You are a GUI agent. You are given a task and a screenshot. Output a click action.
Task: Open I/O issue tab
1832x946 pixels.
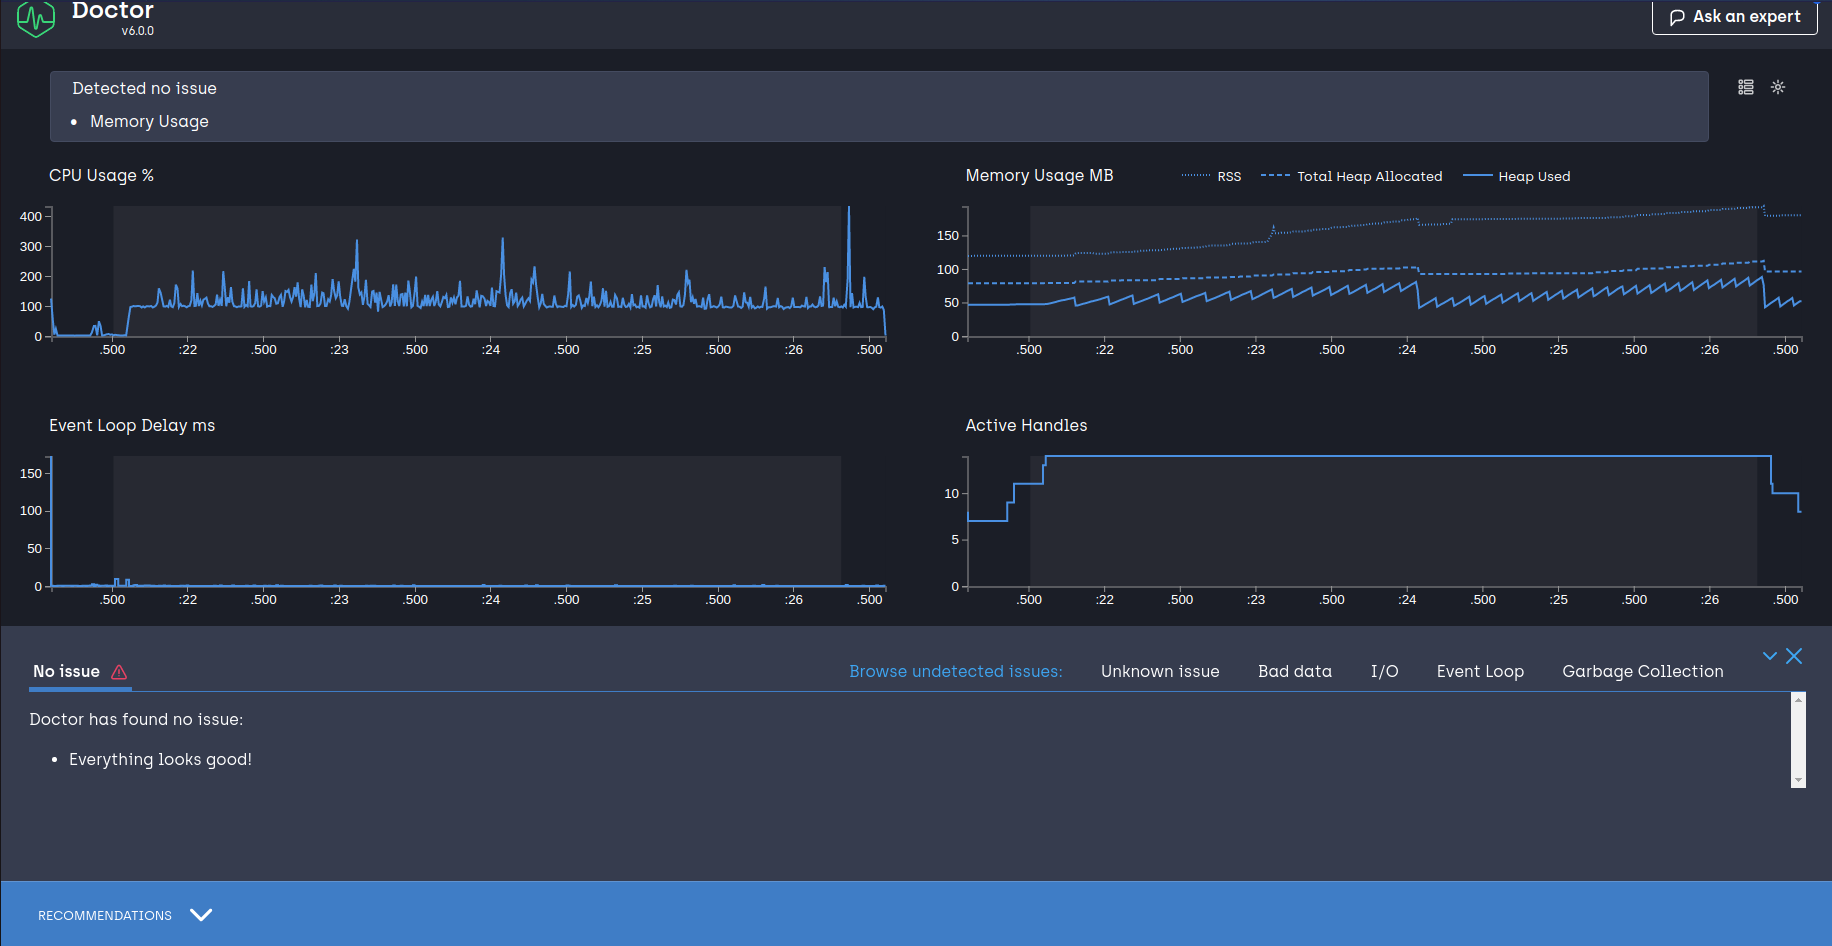1384,671
